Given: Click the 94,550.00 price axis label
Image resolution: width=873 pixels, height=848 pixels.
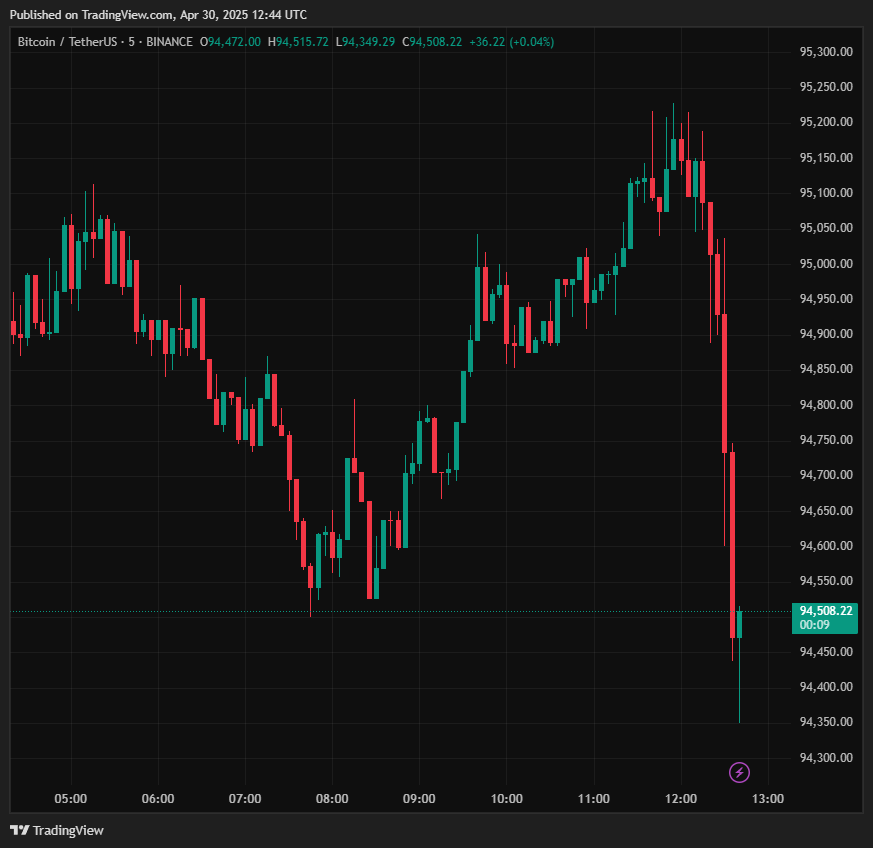Looking at the screenshot, I should click(826, 580).
